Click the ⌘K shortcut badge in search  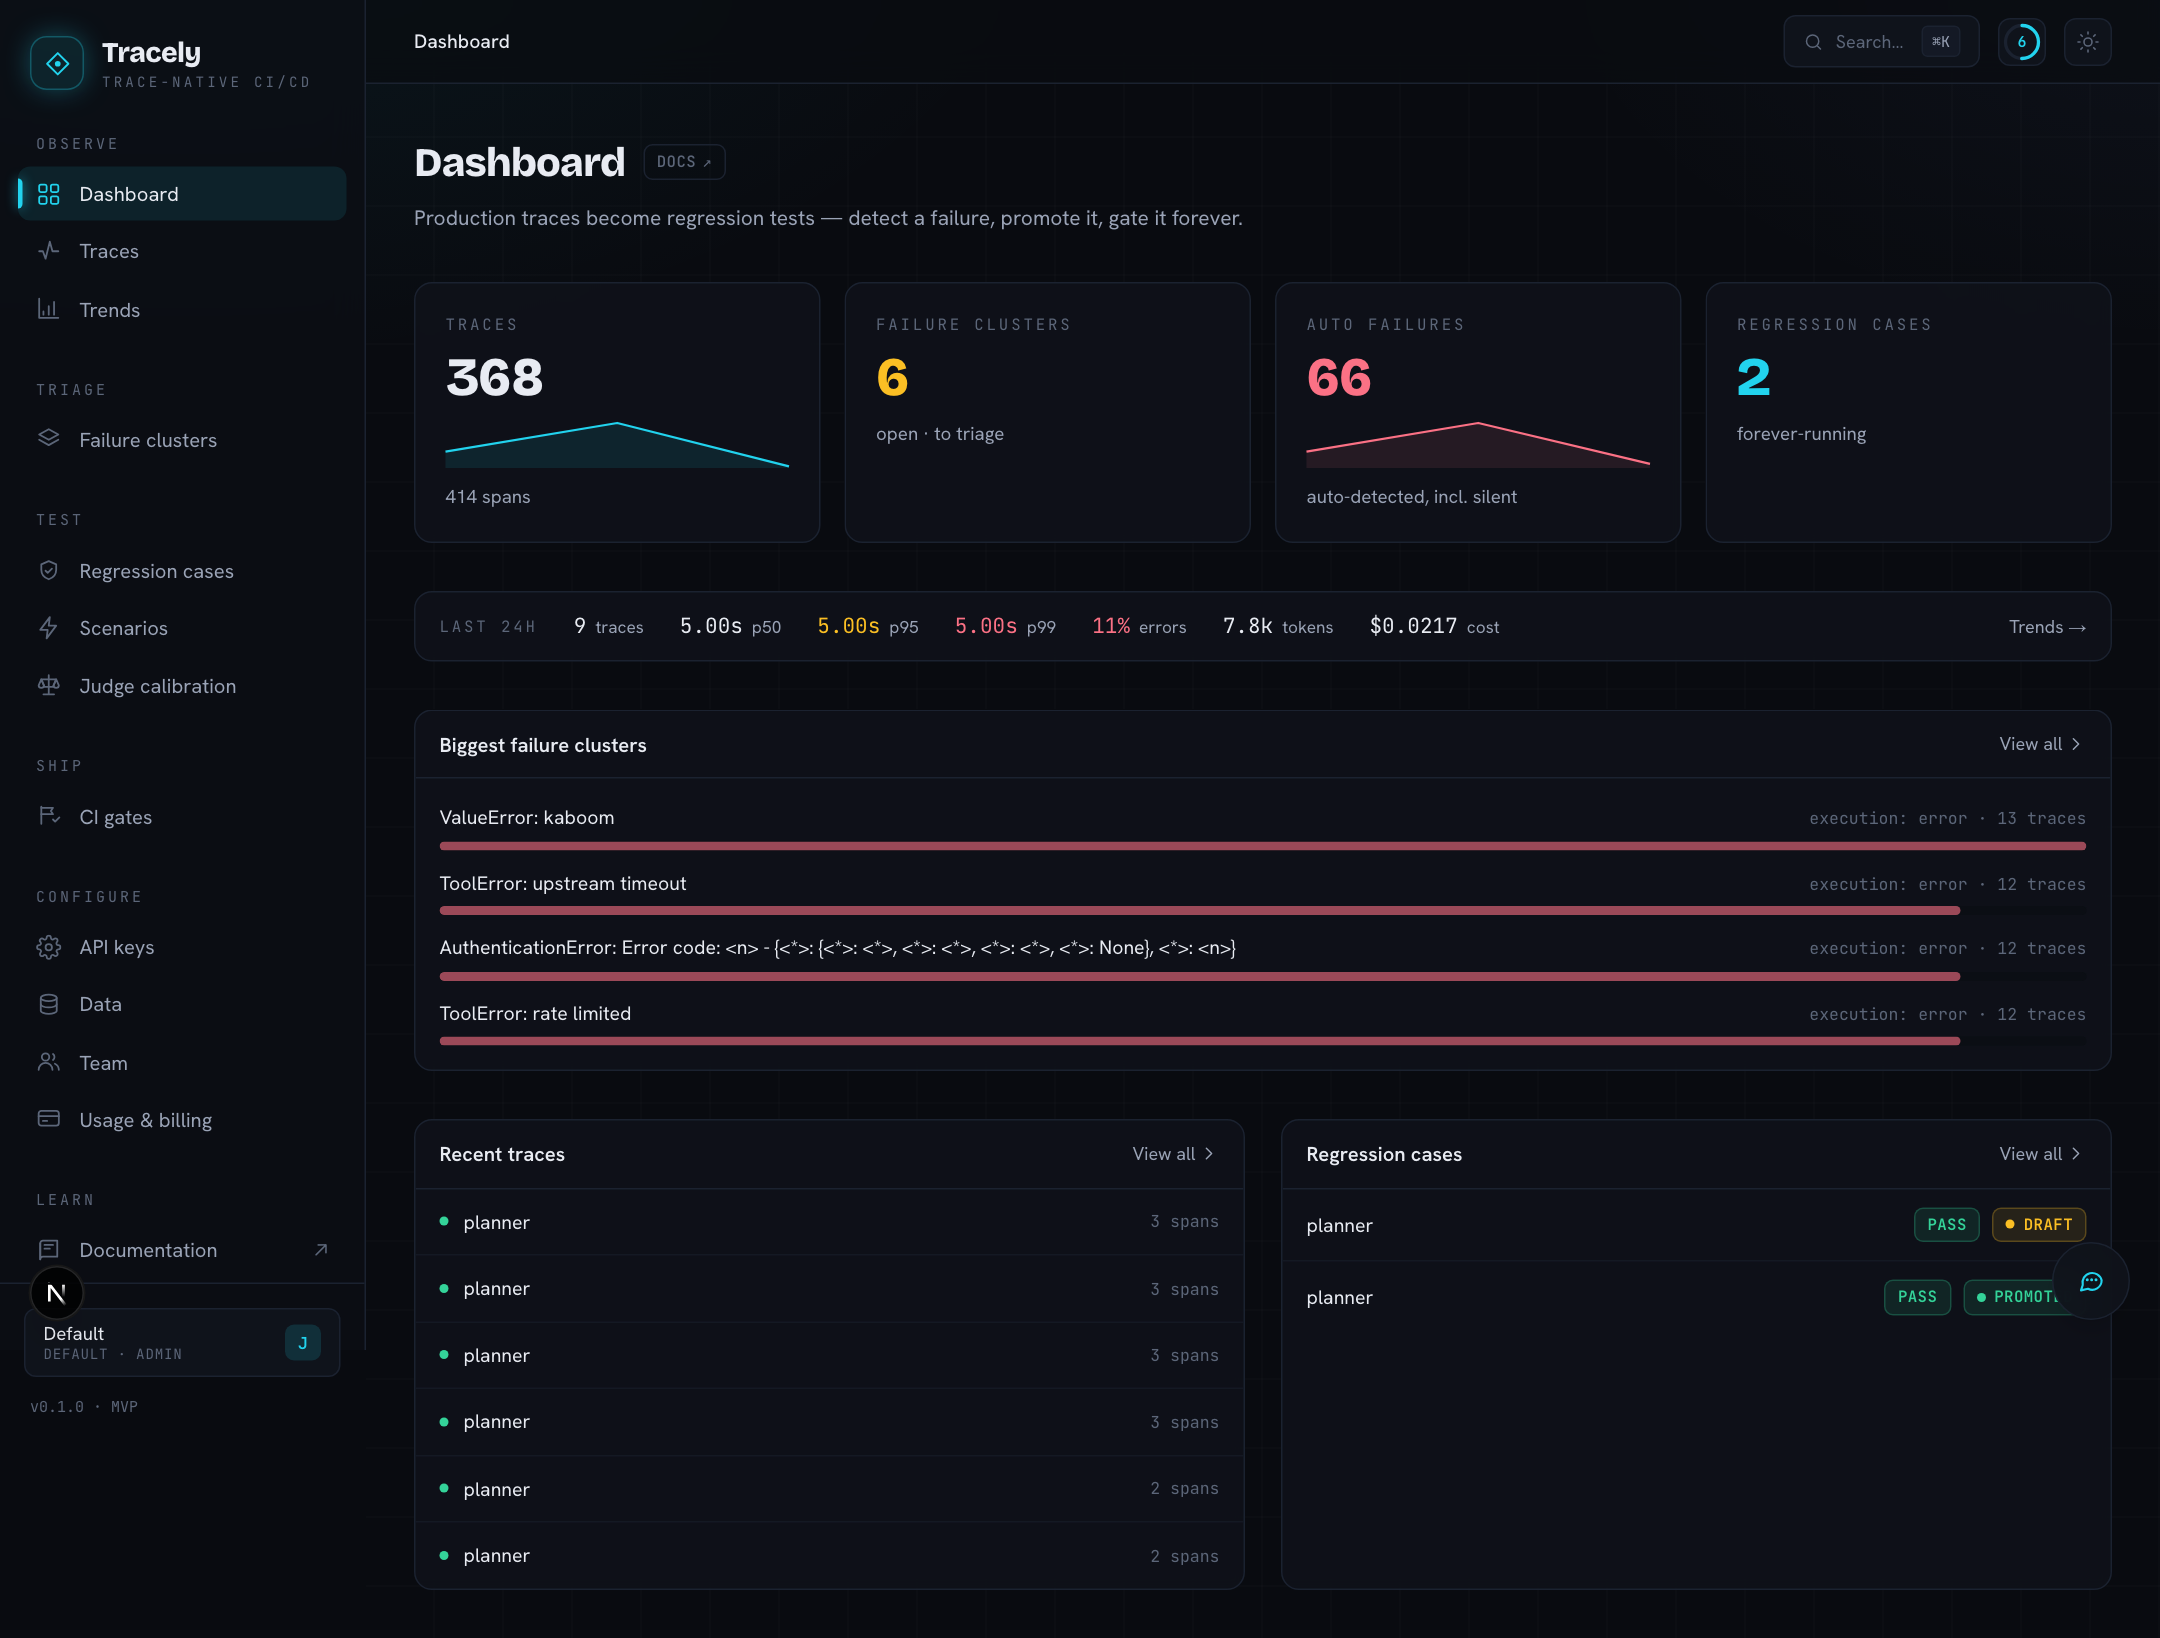(x=1940, y=42)
